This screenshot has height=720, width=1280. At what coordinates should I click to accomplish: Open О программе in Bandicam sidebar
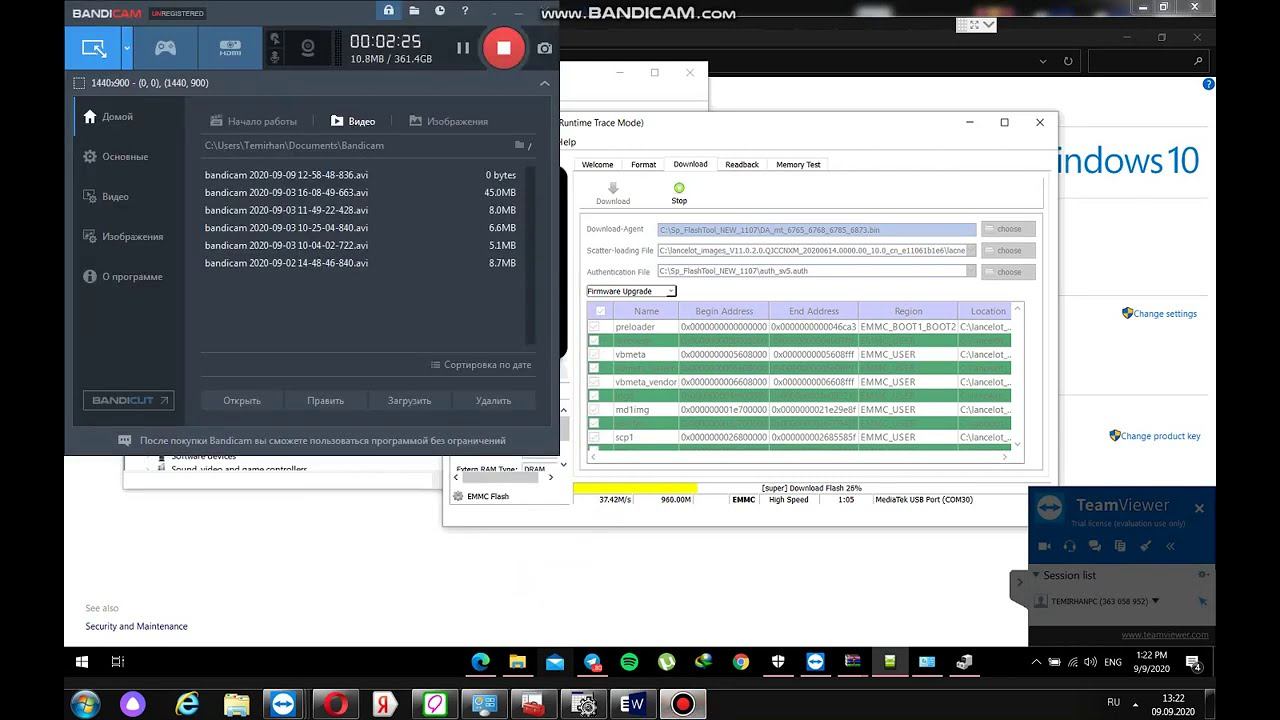[x=132, y=277]
